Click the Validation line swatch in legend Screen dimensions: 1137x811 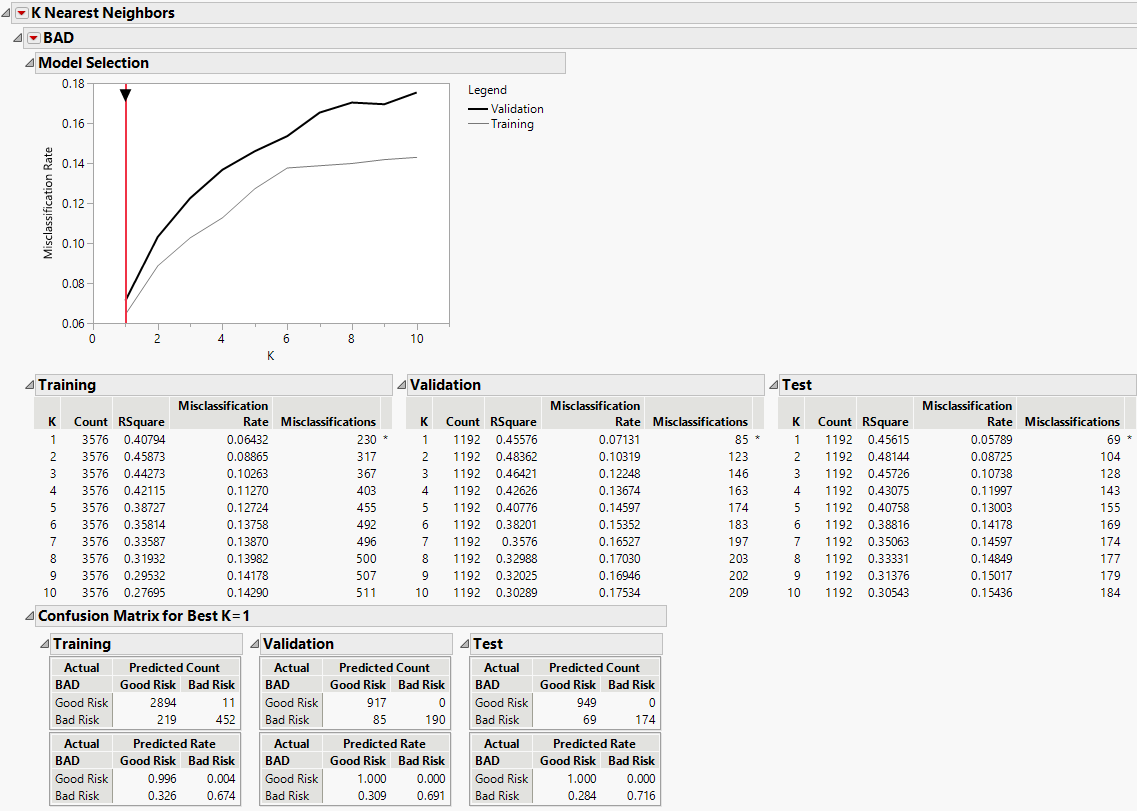[x=478, y=109]
